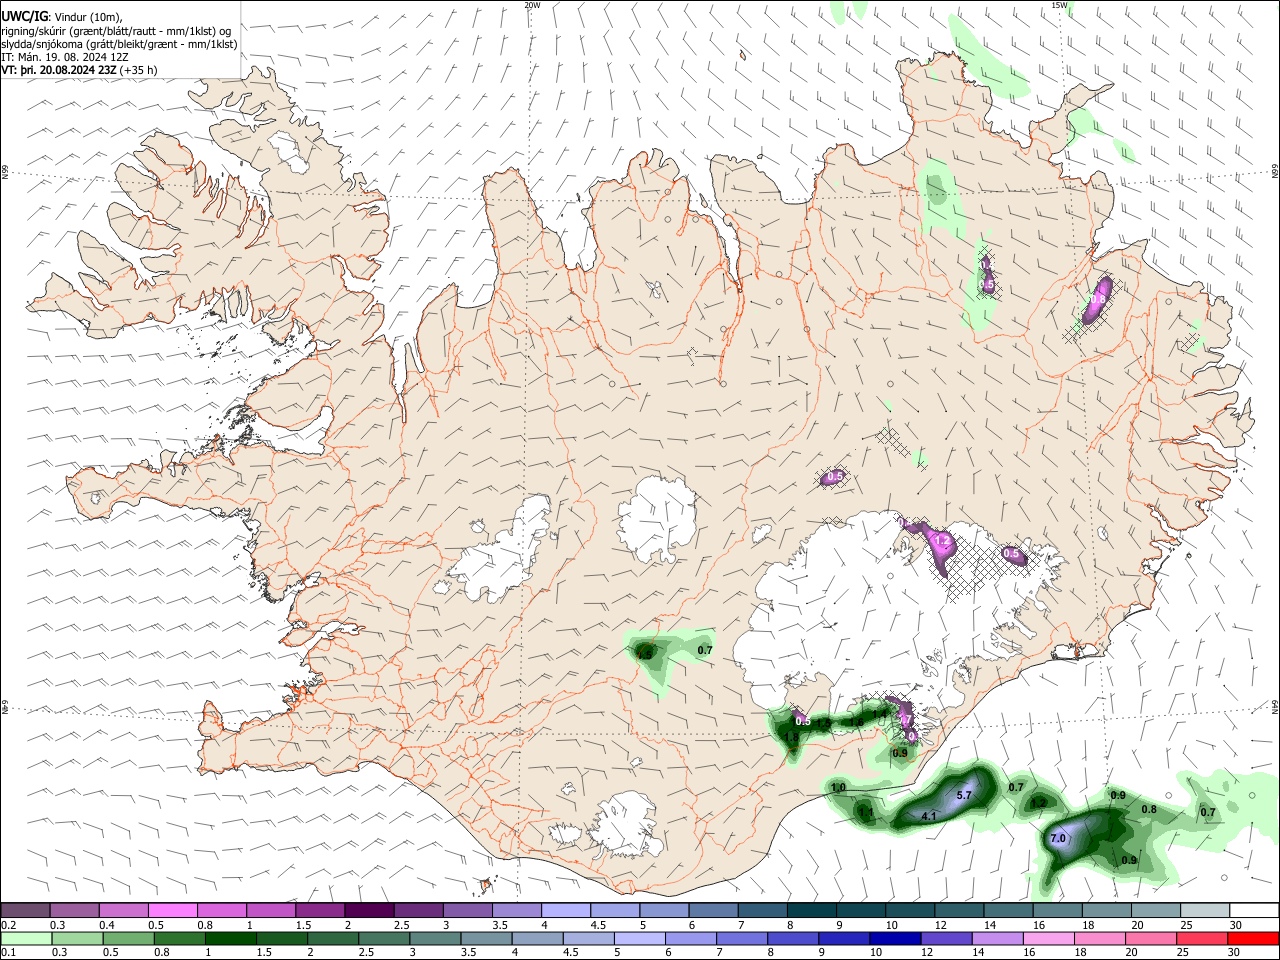Pick the bright pink 0.5–0.8 swatch in the upper legend
This screenshot has height=960, width=1280.
point(172,911)
